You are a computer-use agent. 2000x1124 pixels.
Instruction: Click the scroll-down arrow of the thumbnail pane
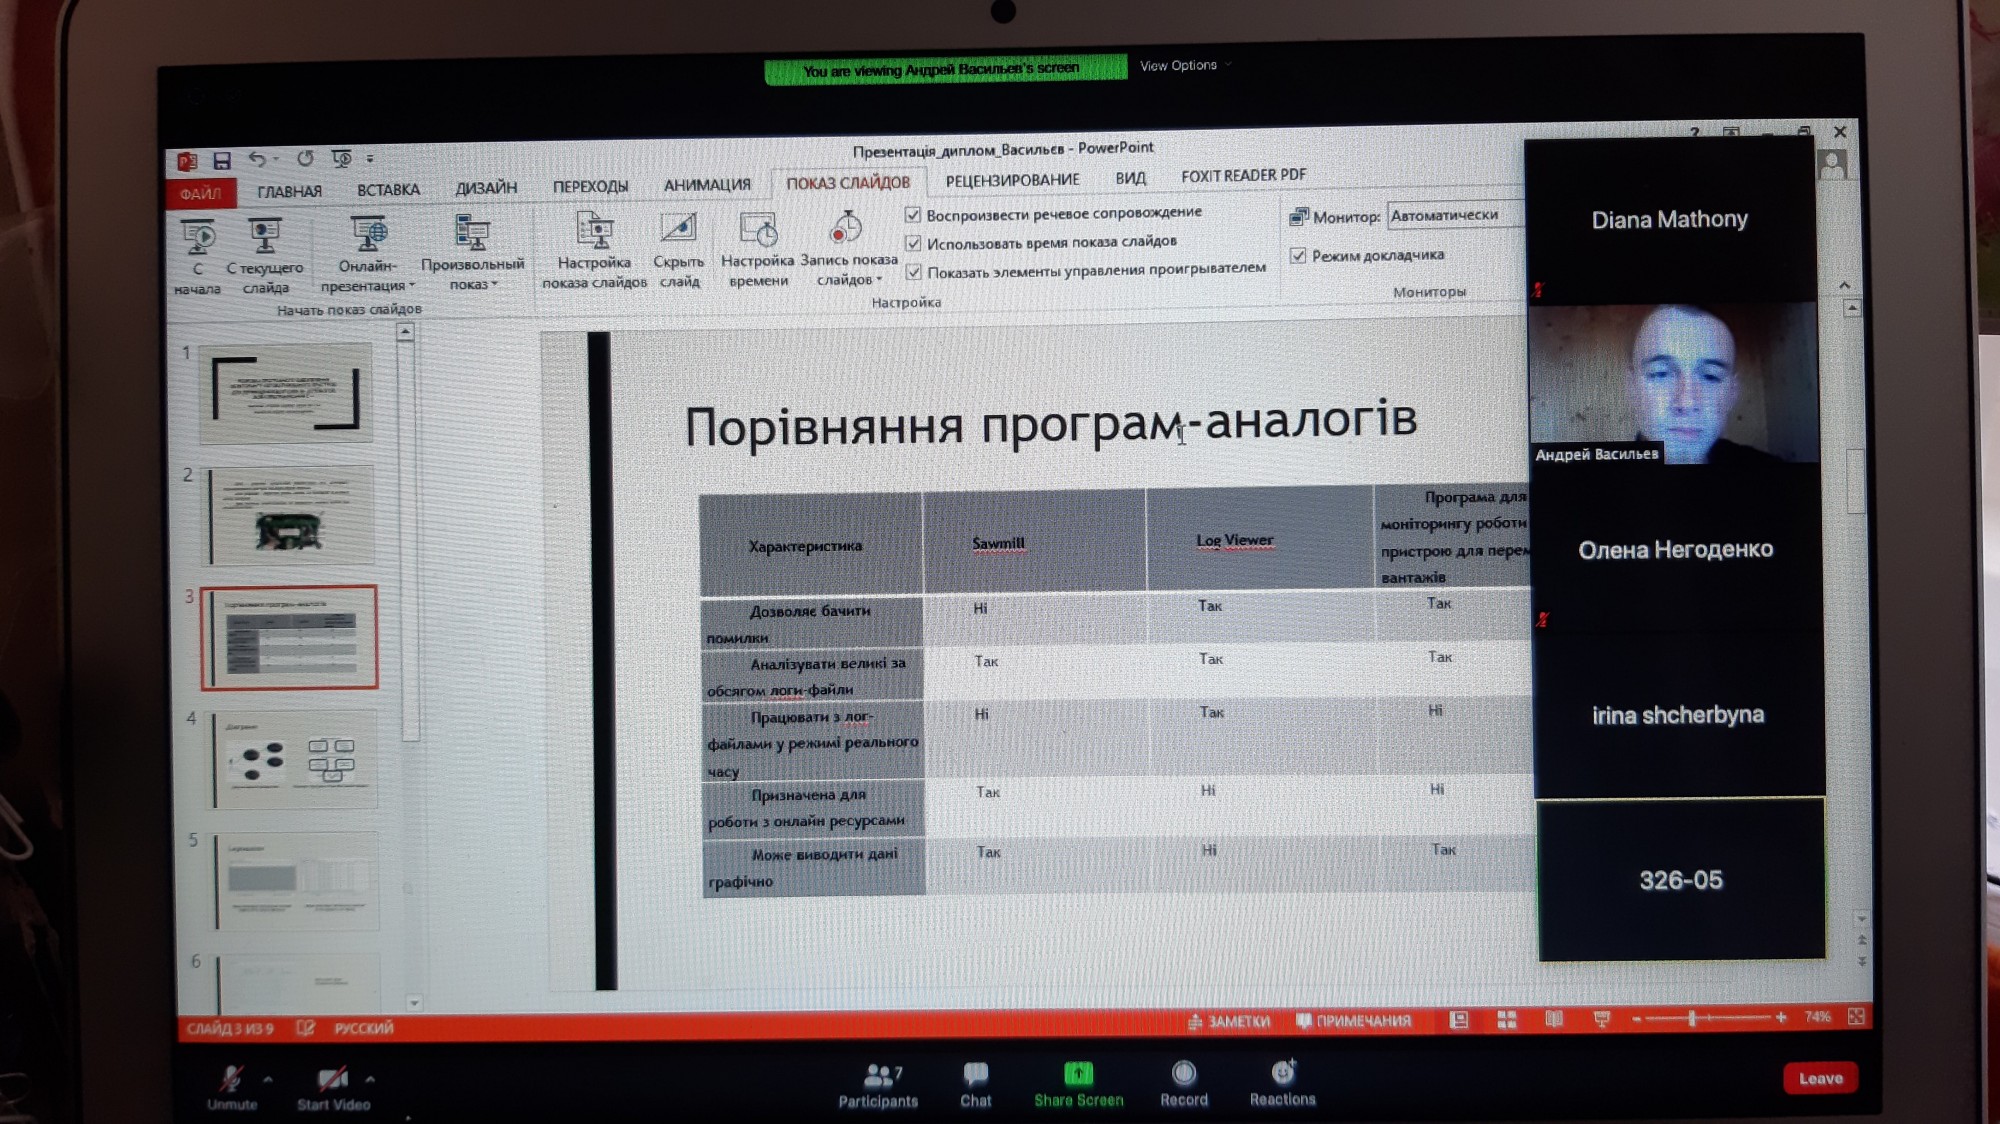[413, 1002]
